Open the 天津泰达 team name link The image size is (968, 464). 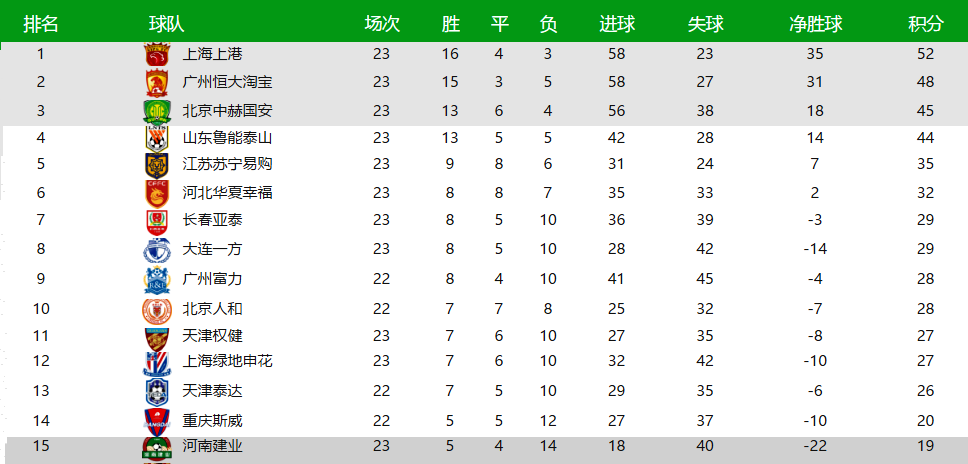212,390
